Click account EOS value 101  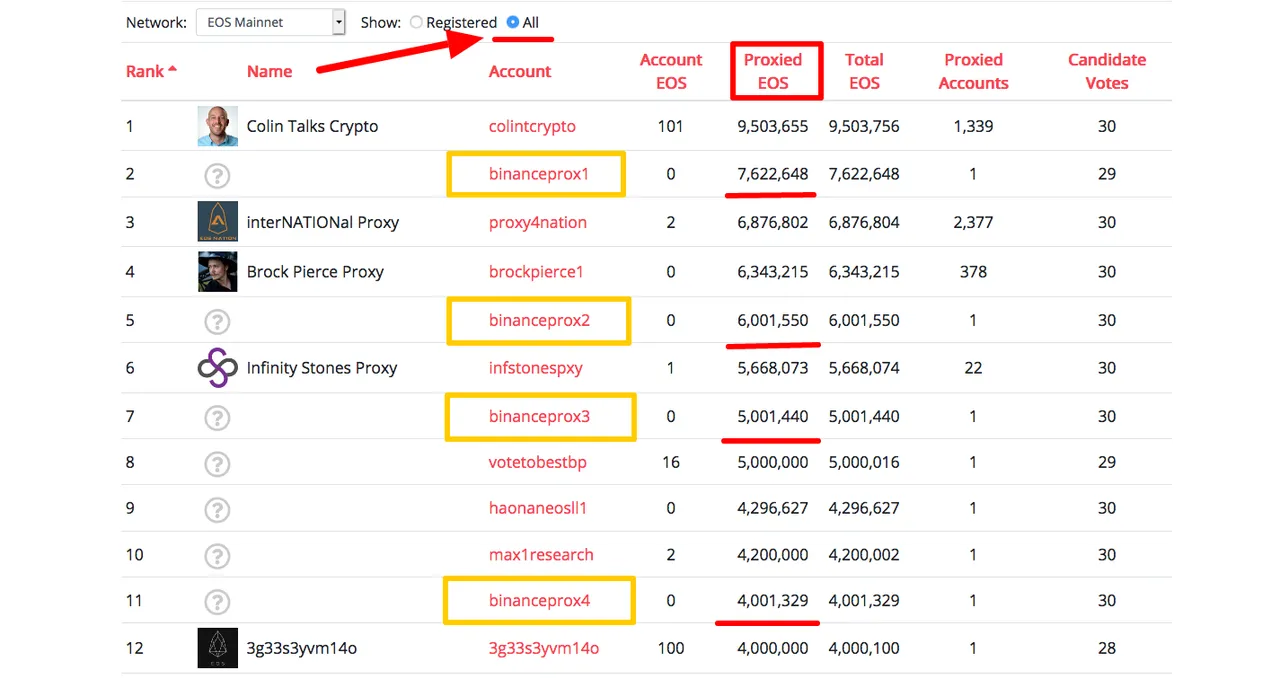click(x=671, y=126)
